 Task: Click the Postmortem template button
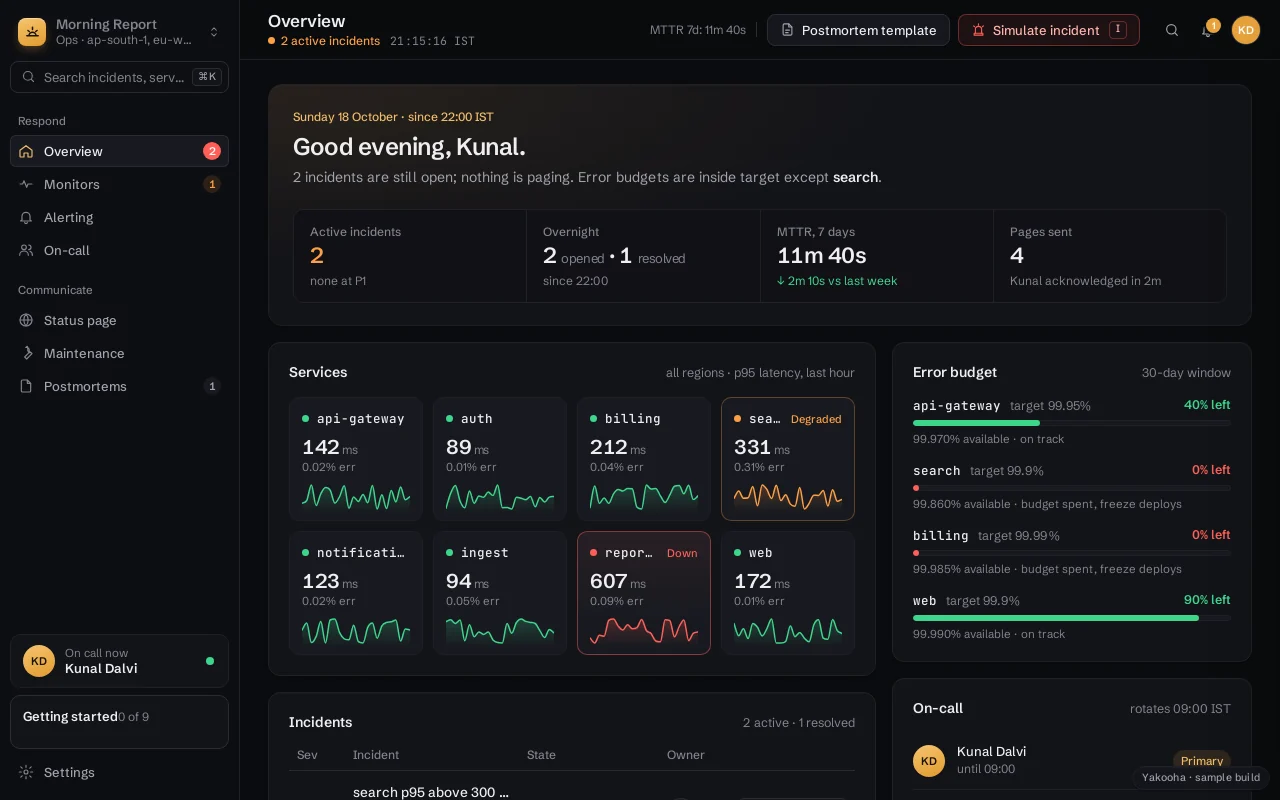click(x=858, y=30)
